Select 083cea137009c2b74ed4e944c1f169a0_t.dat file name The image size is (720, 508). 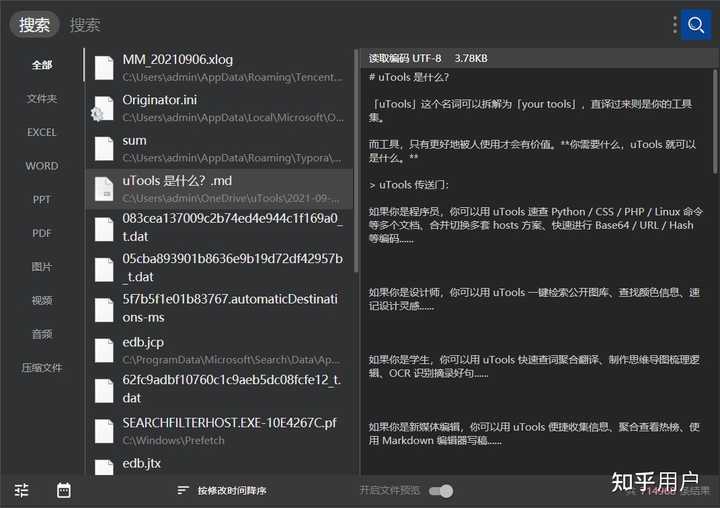pyautogui.click(x=232, y=227)
